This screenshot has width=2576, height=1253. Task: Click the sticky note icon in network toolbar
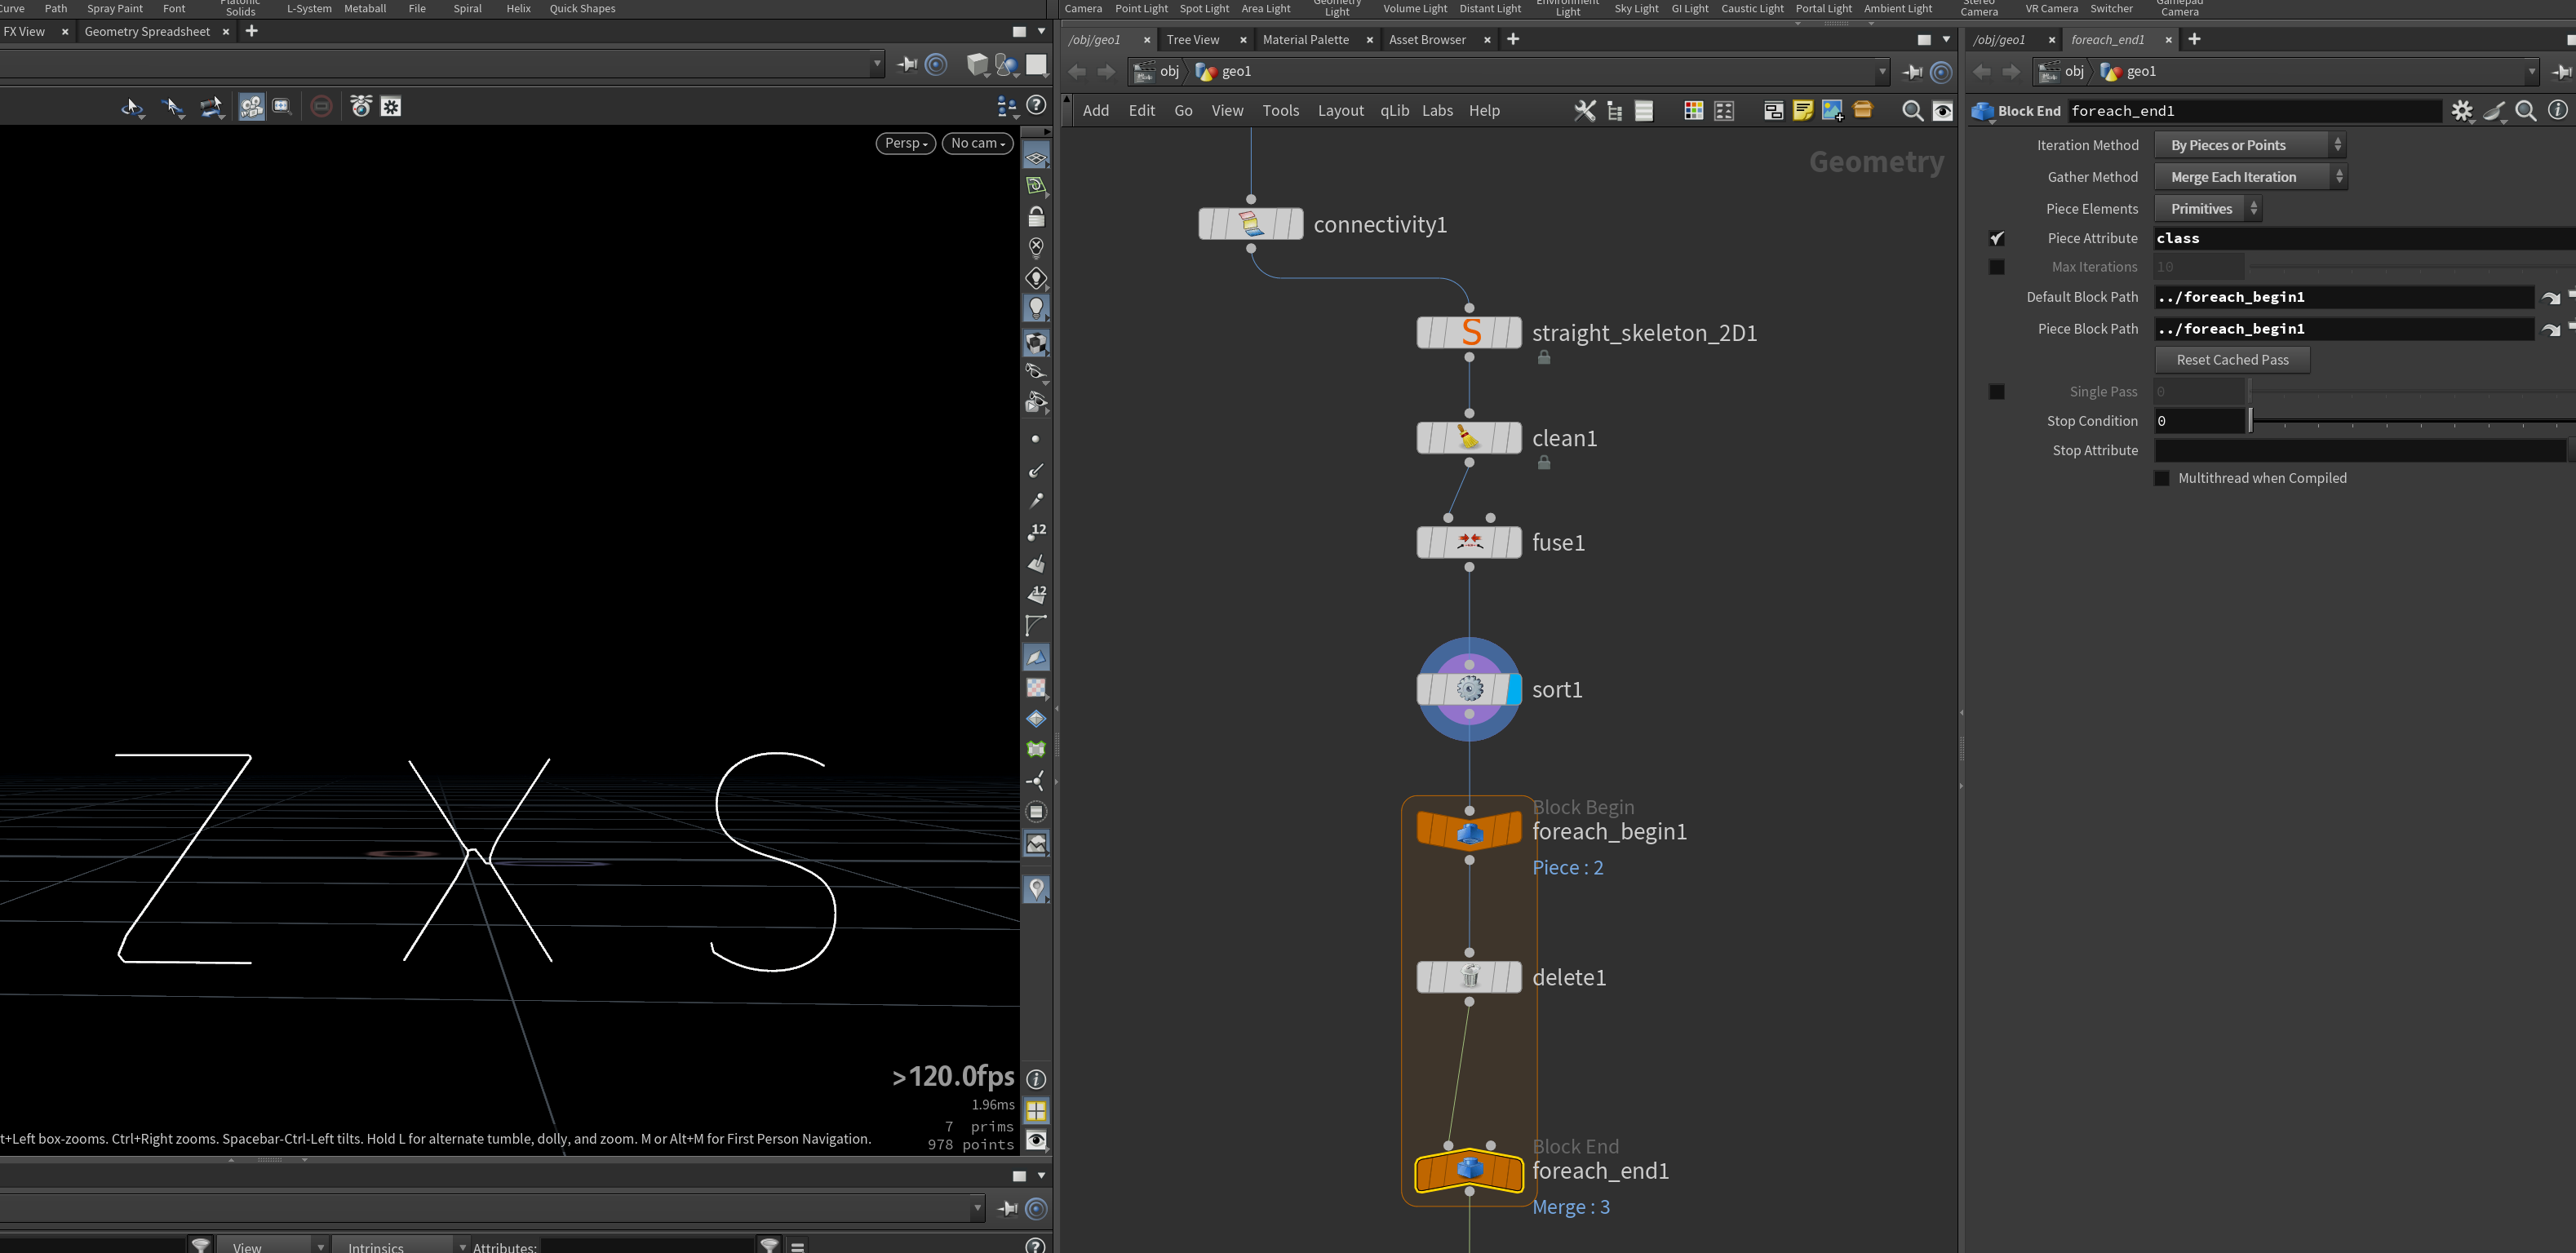point(1802,111)
